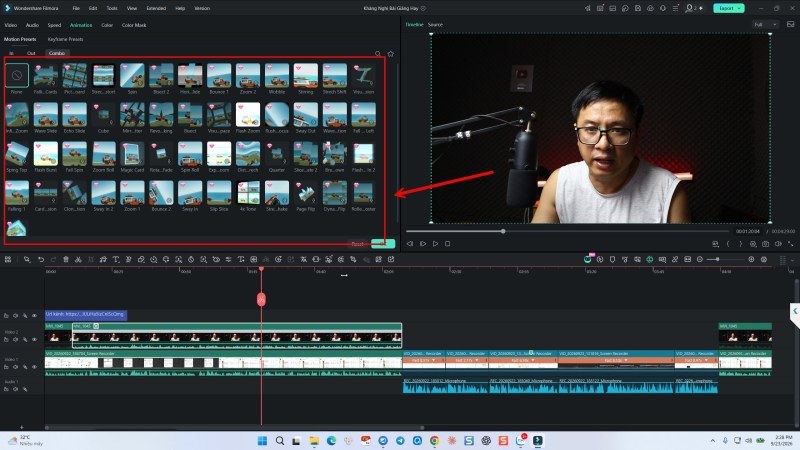
Task: Zoom in timeline with the plus icon
Action: point(751,260)
